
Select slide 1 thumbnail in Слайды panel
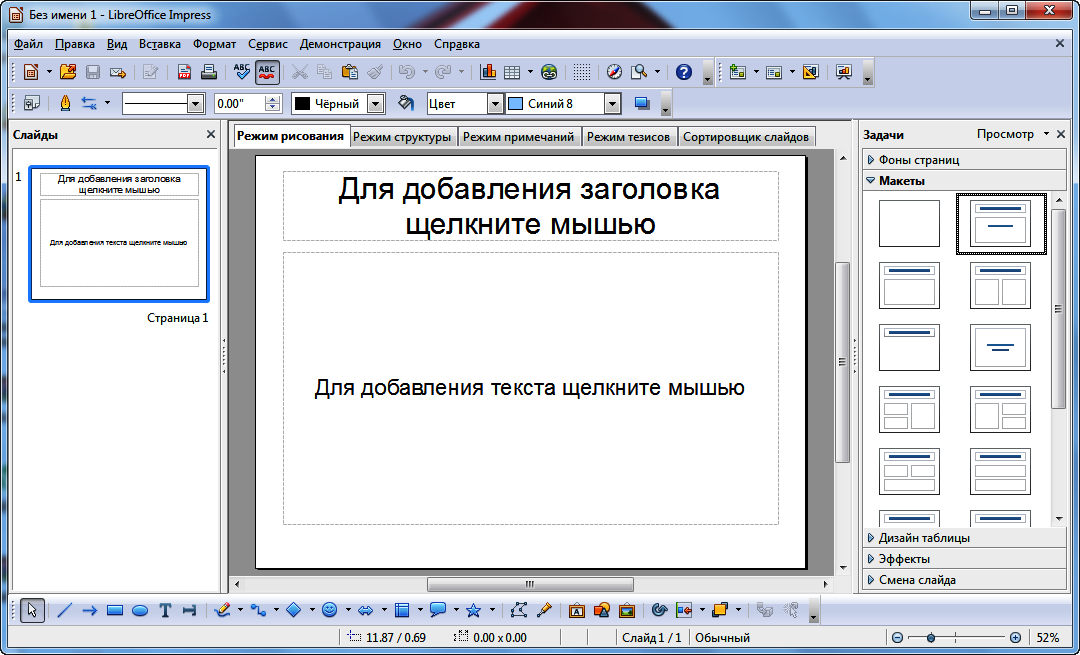[119, 233]
